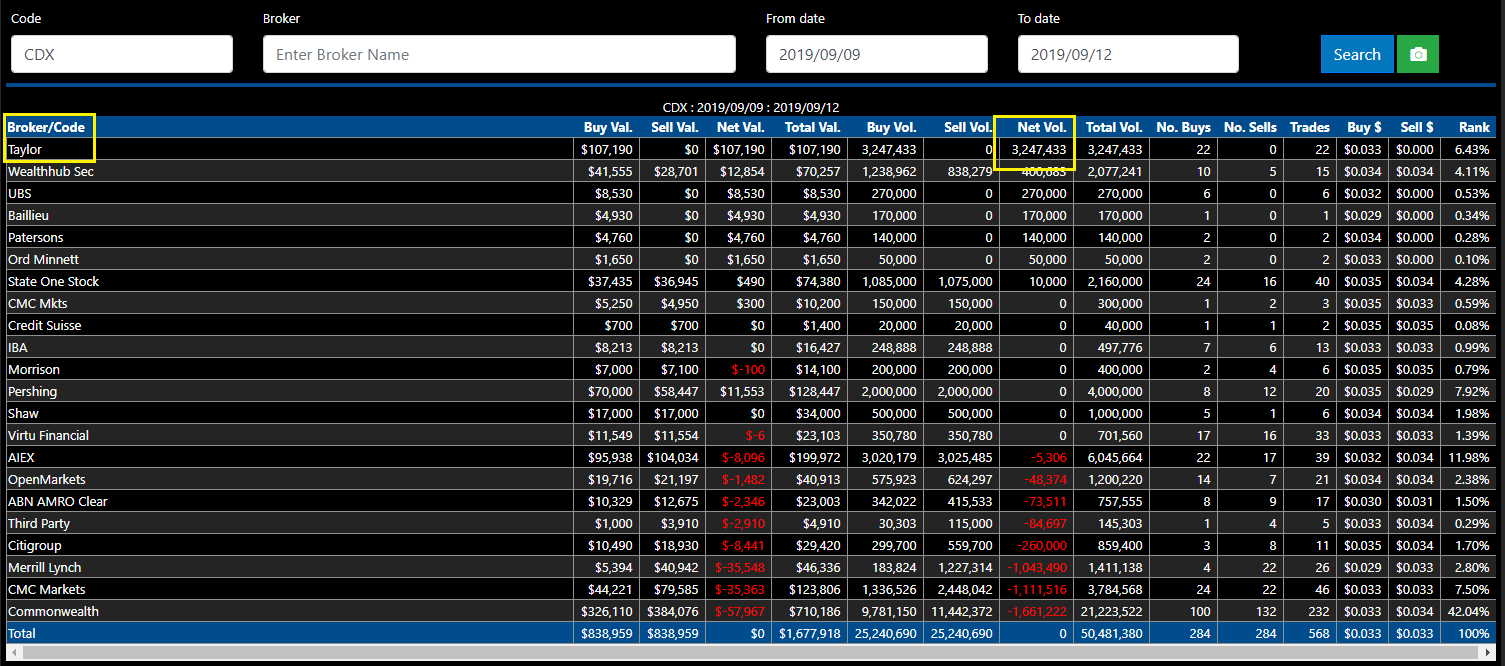Select the Taylor broker row name
Viewport: 1505px width, 666px height.
(x=25, y=149)
